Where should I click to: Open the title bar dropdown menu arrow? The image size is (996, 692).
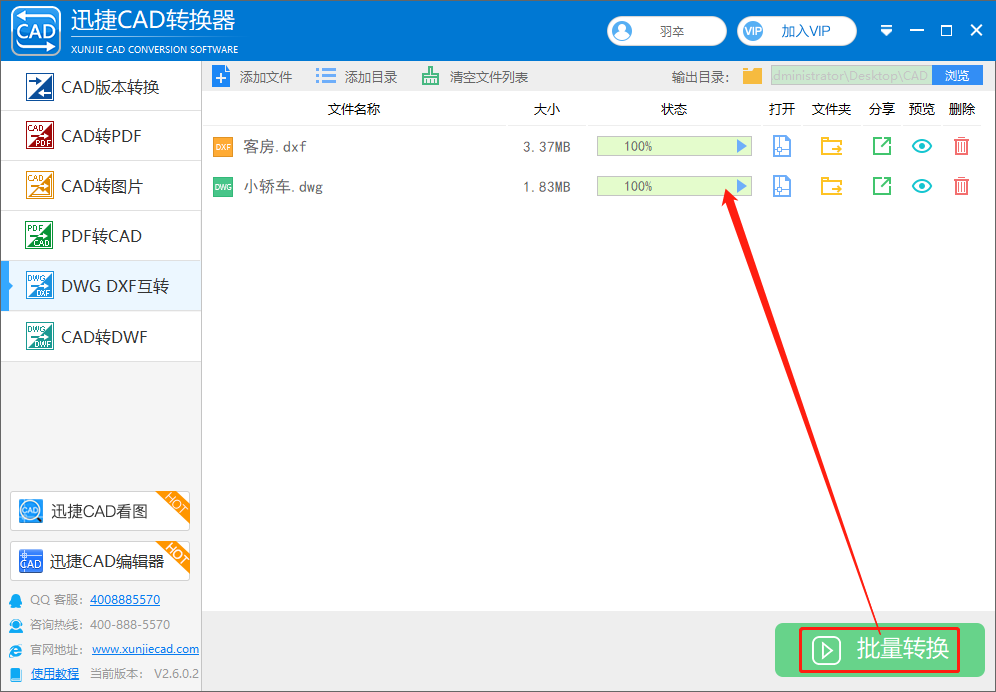pyautogui.click(x=887, y=31)
